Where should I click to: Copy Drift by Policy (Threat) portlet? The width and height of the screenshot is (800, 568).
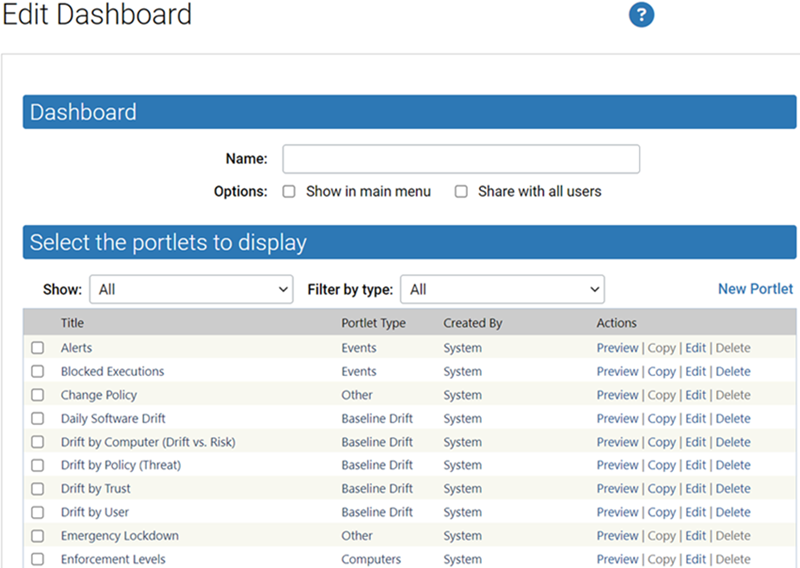click(661, 465)
